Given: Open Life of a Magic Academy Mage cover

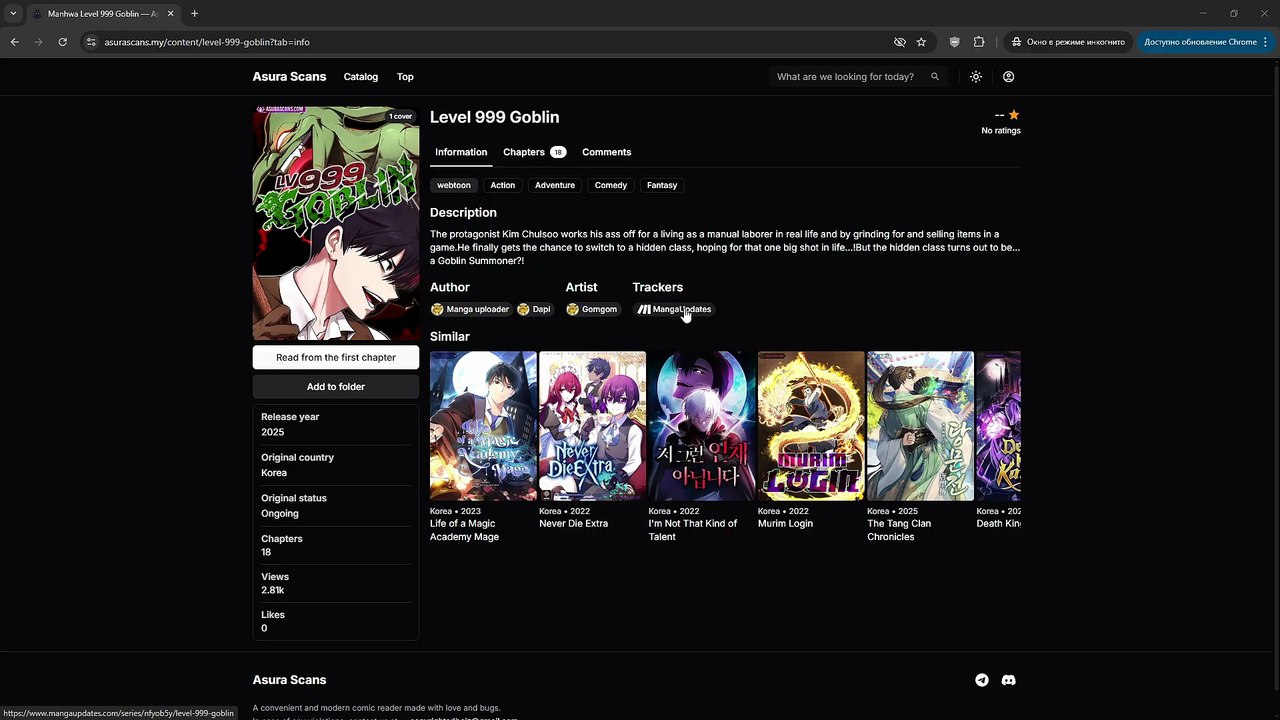Looking at the screenshot, I should point(483,425).
